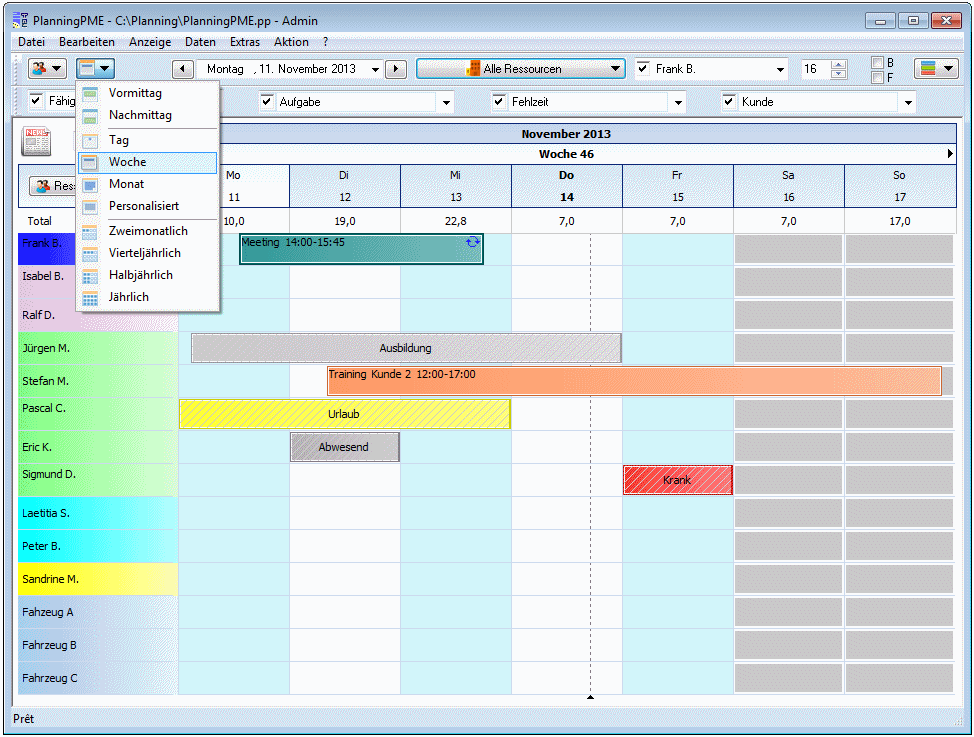
Task: Click the PlanningPME app icon in title bar
Action: (20, 21)
